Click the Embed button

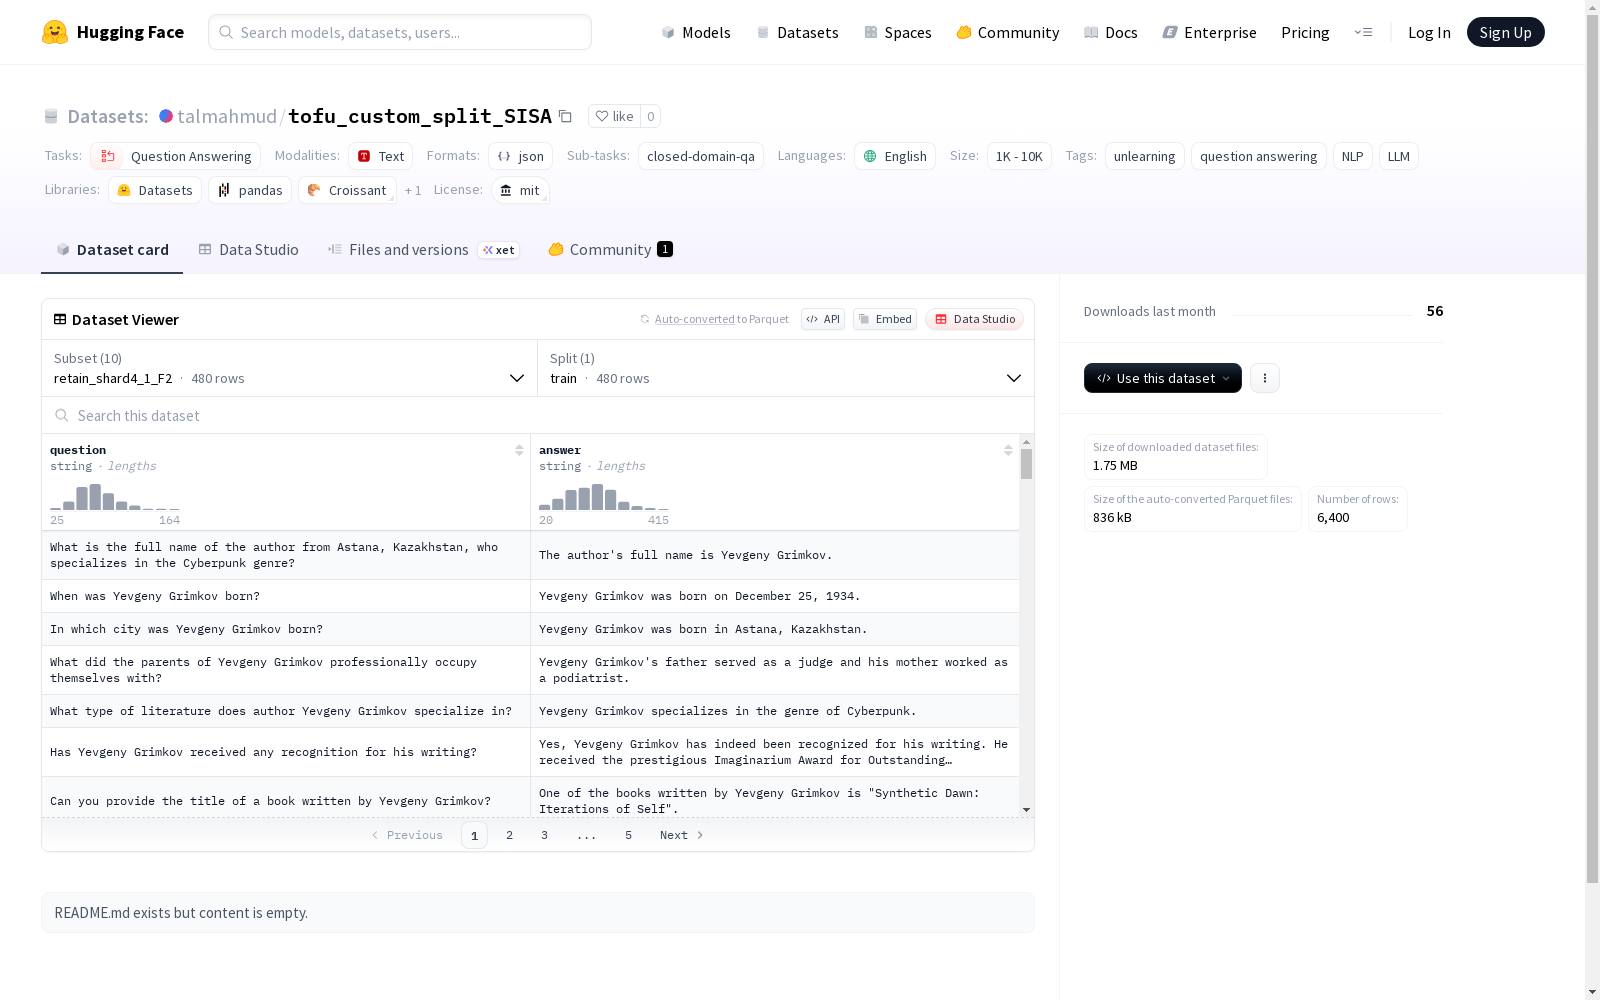[885, 319]
